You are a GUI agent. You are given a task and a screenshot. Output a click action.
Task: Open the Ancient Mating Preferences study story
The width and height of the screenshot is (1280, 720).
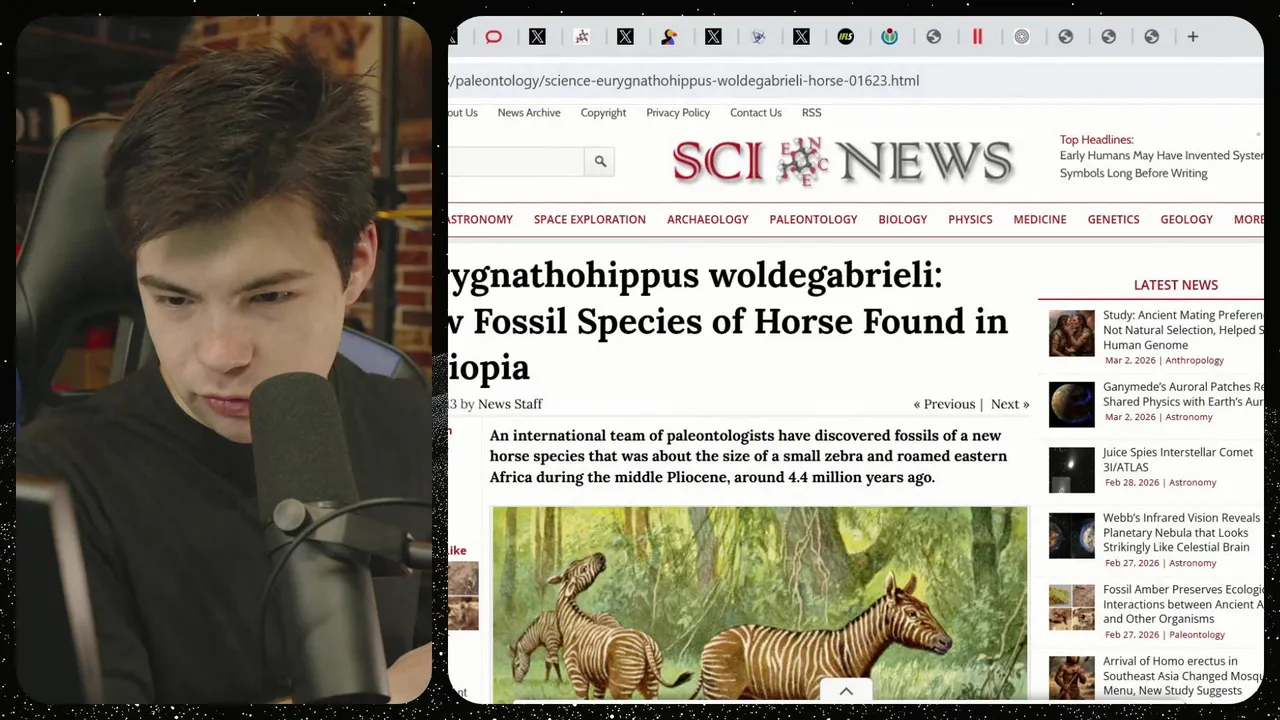point(1183,330)
